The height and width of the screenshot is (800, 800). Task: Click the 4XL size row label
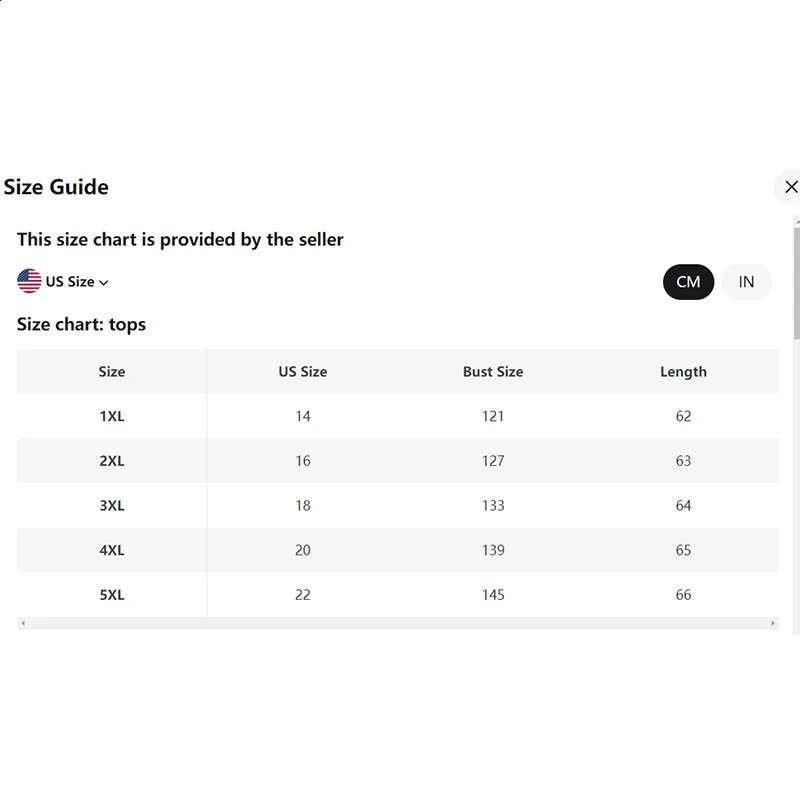pyautogui.click(x=112, y=550)
